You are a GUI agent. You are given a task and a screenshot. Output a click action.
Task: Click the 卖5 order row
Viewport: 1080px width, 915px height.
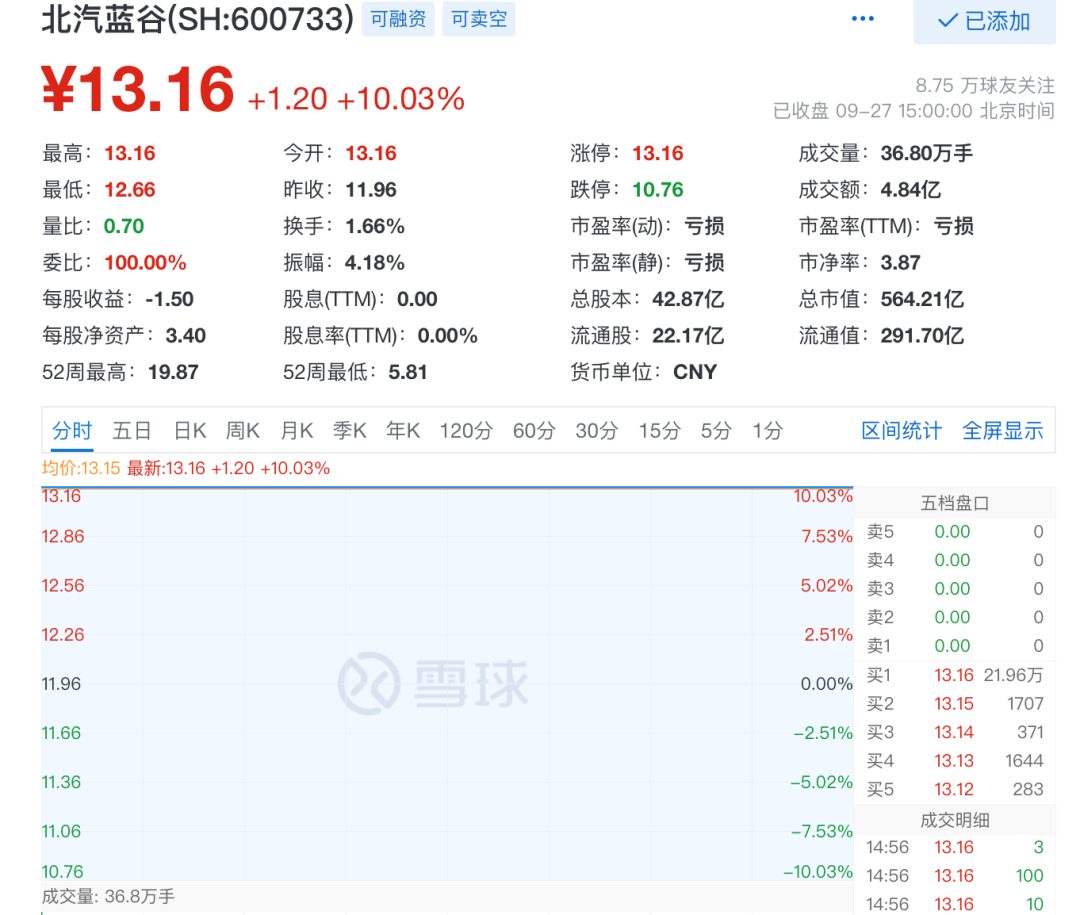955,532
